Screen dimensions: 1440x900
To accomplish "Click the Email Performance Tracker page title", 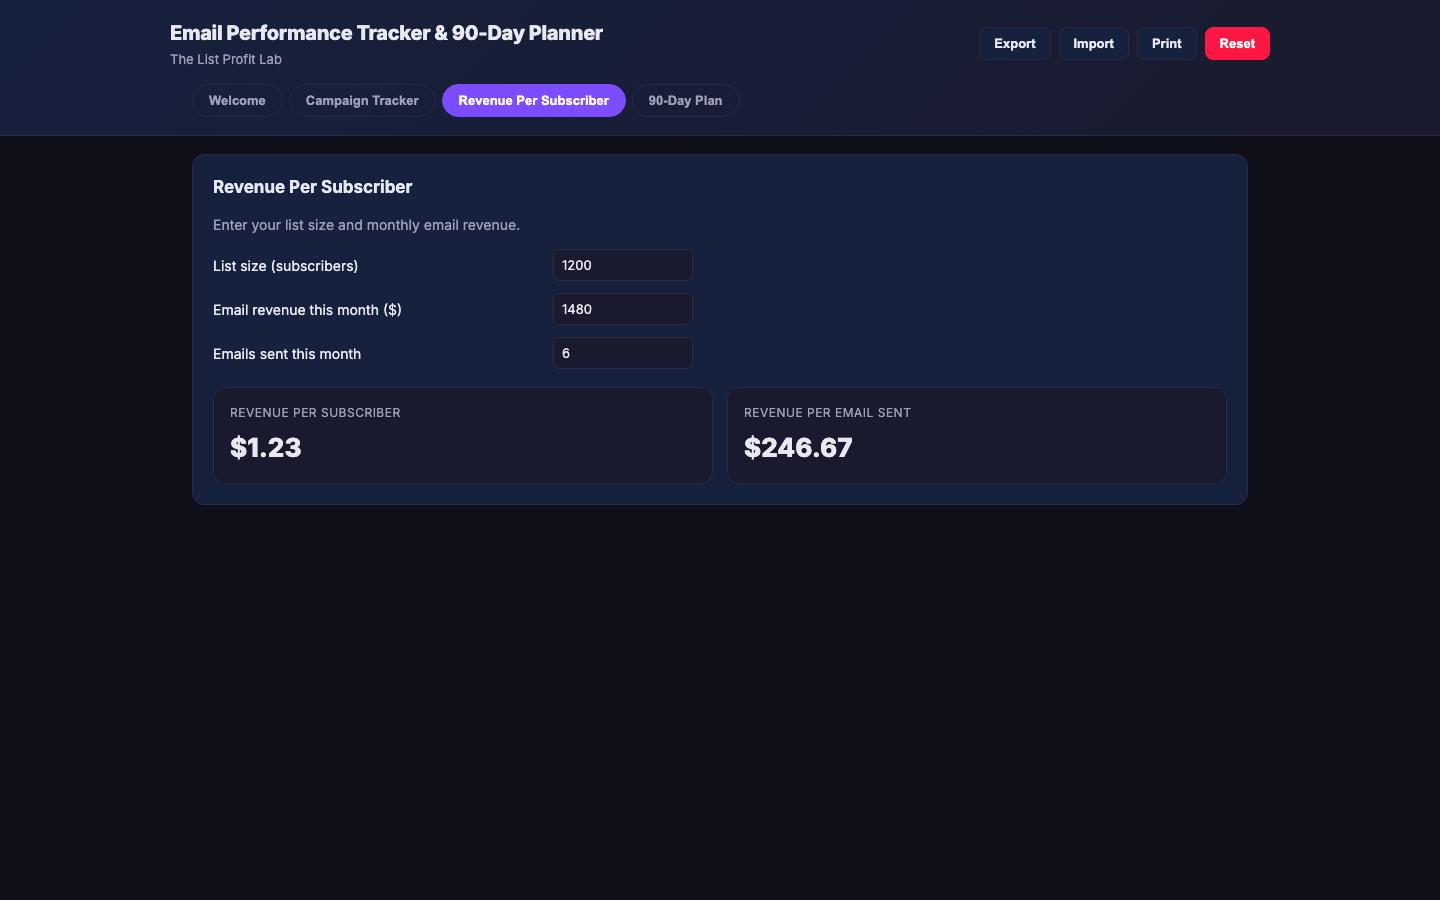I will [386, 33].
